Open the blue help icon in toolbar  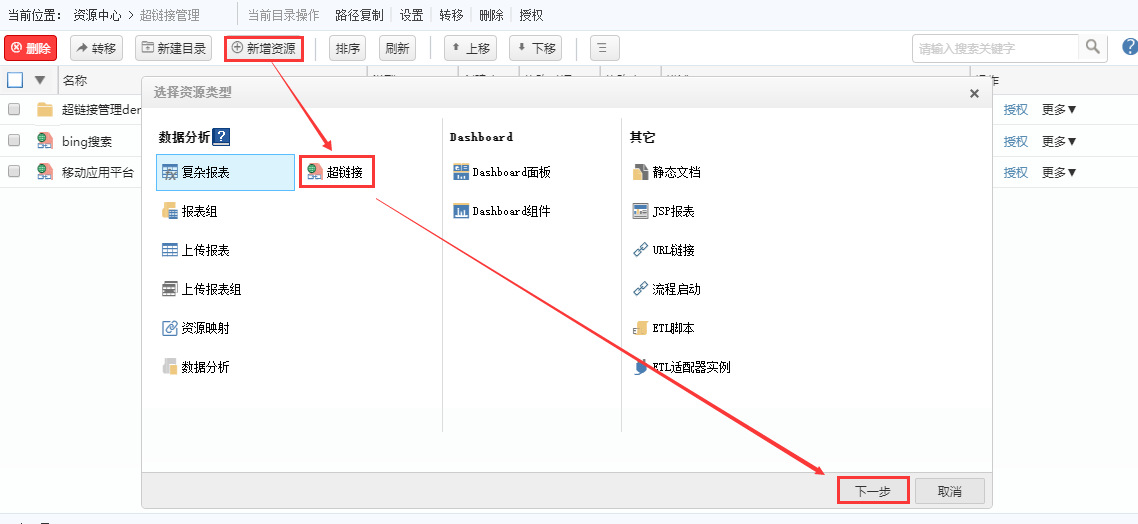[x=1129, y=47]
